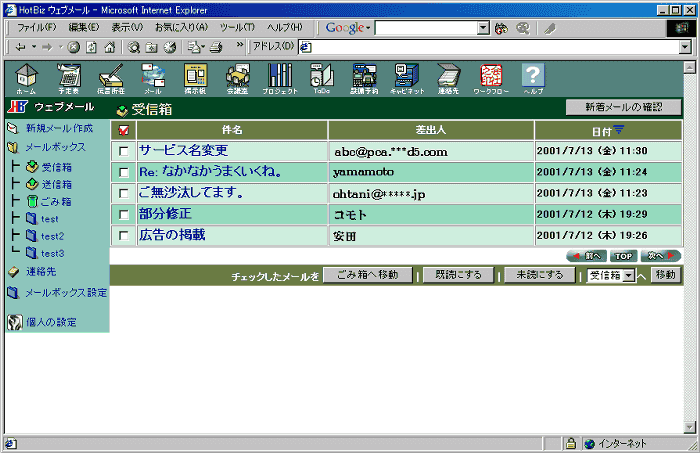Click the ごみ箱 trash can icon in the sidebar

coord(32,201)
